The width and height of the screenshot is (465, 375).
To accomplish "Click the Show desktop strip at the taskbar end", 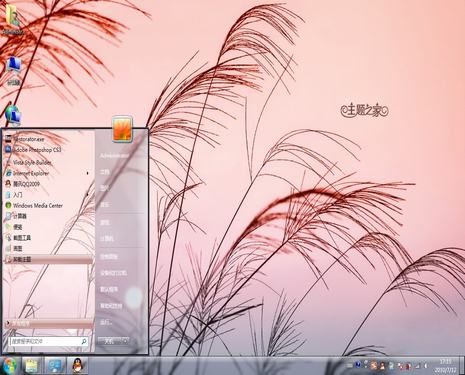I will tap(462, 366).
